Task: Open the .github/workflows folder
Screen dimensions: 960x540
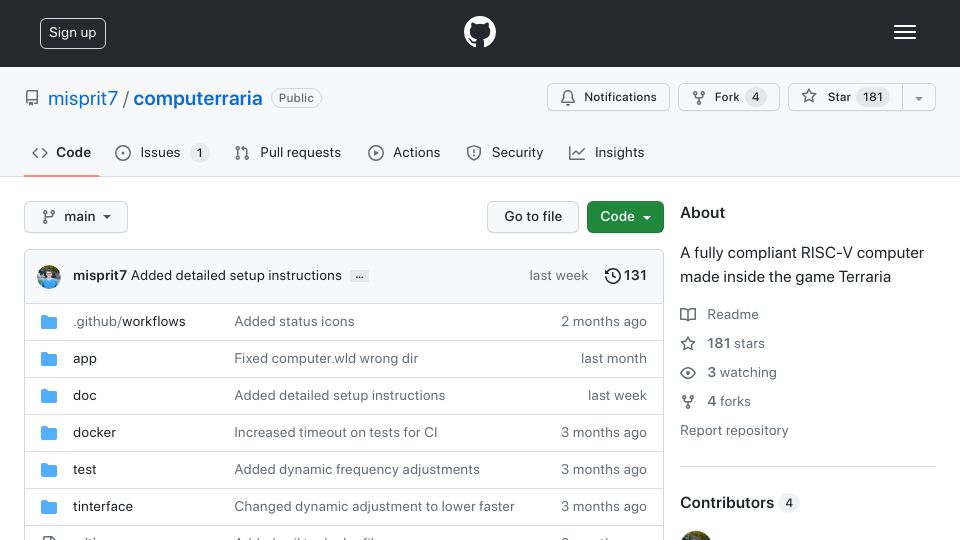Action: tap(129, 321)
